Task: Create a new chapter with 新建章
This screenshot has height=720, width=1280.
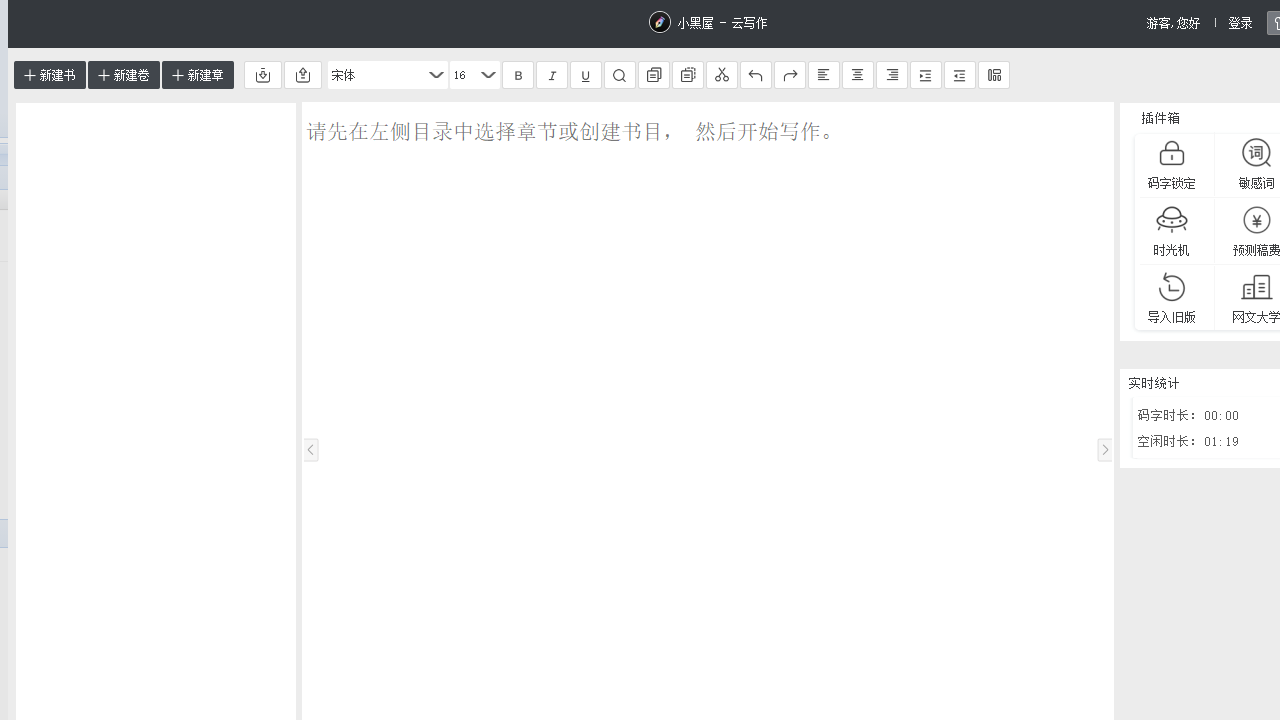Action: [198, 75]
